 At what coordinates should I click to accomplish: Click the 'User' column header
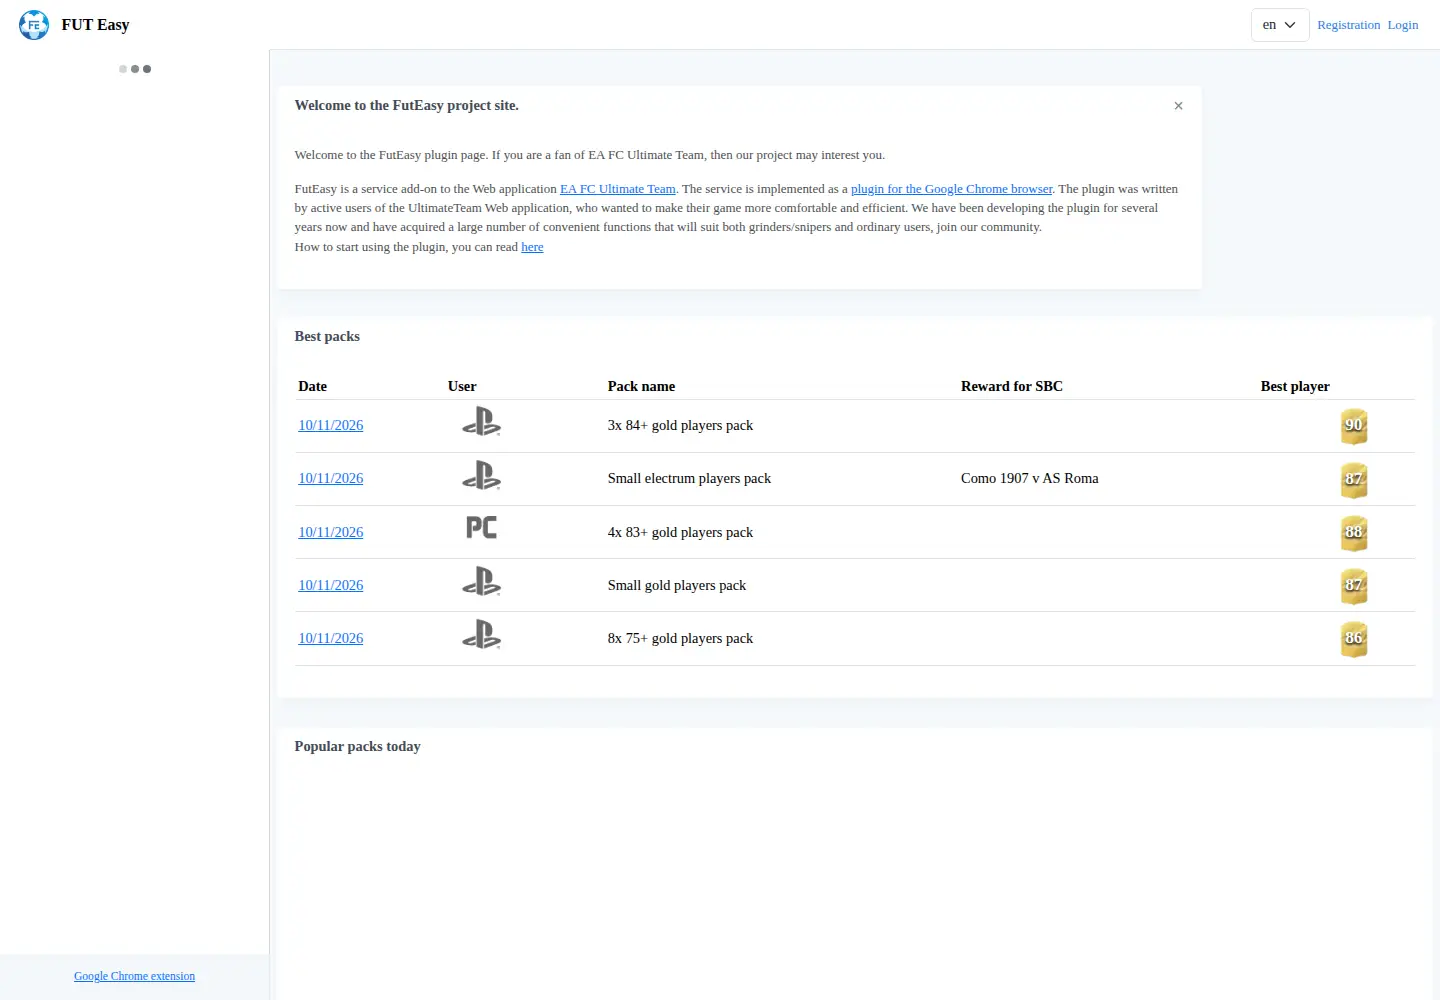(462, 386)
